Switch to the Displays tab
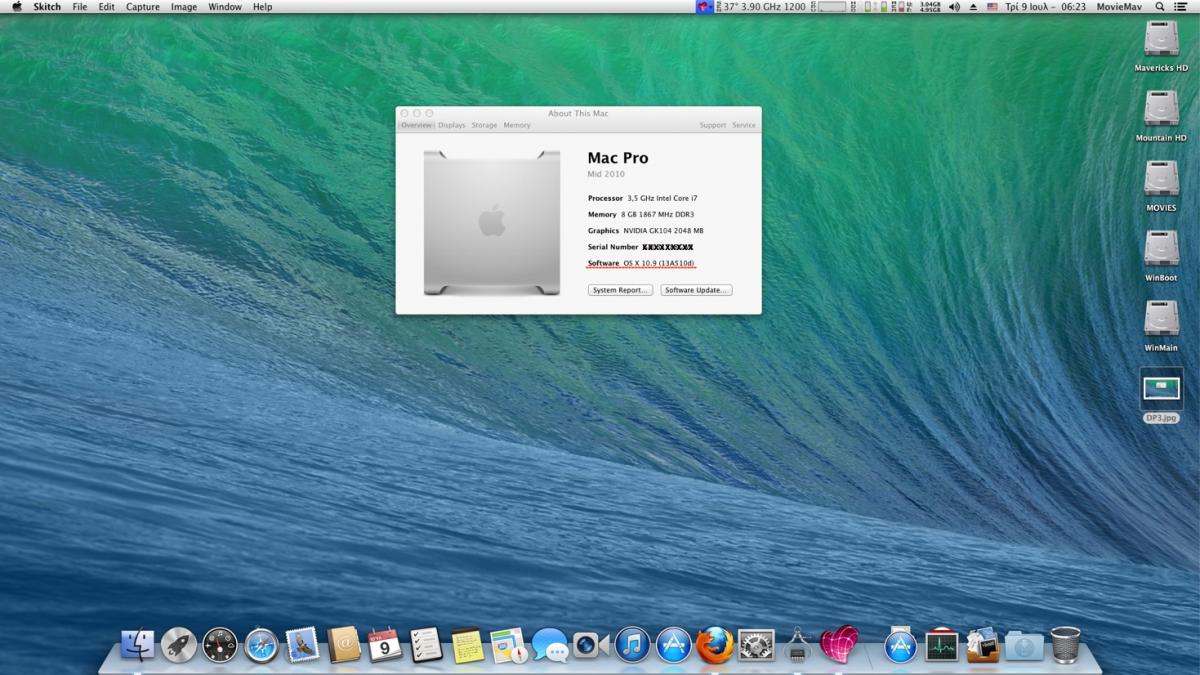 (x=452, y=125)
